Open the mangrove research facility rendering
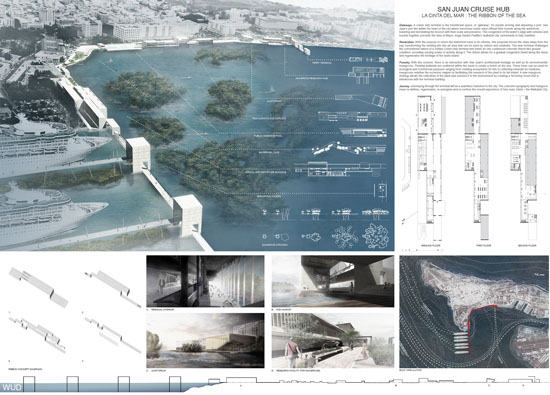This screenshot has height=395, width=550. pyautogui.click(x=333, y=340)
